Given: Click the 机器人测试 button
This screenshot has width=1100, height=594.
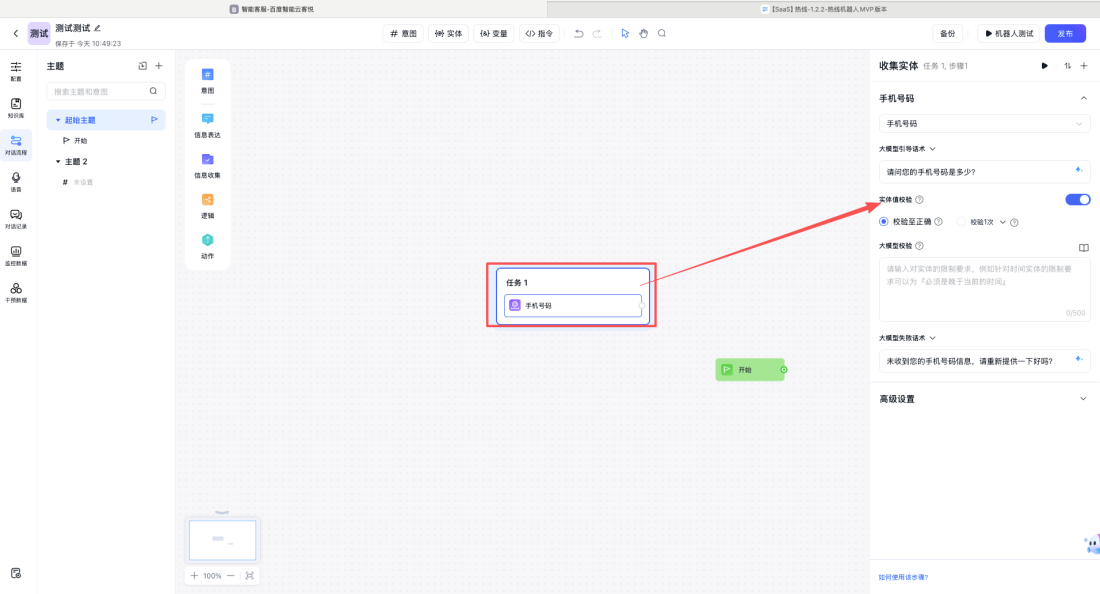Looking at the screenshot, I should point(1009,33).
